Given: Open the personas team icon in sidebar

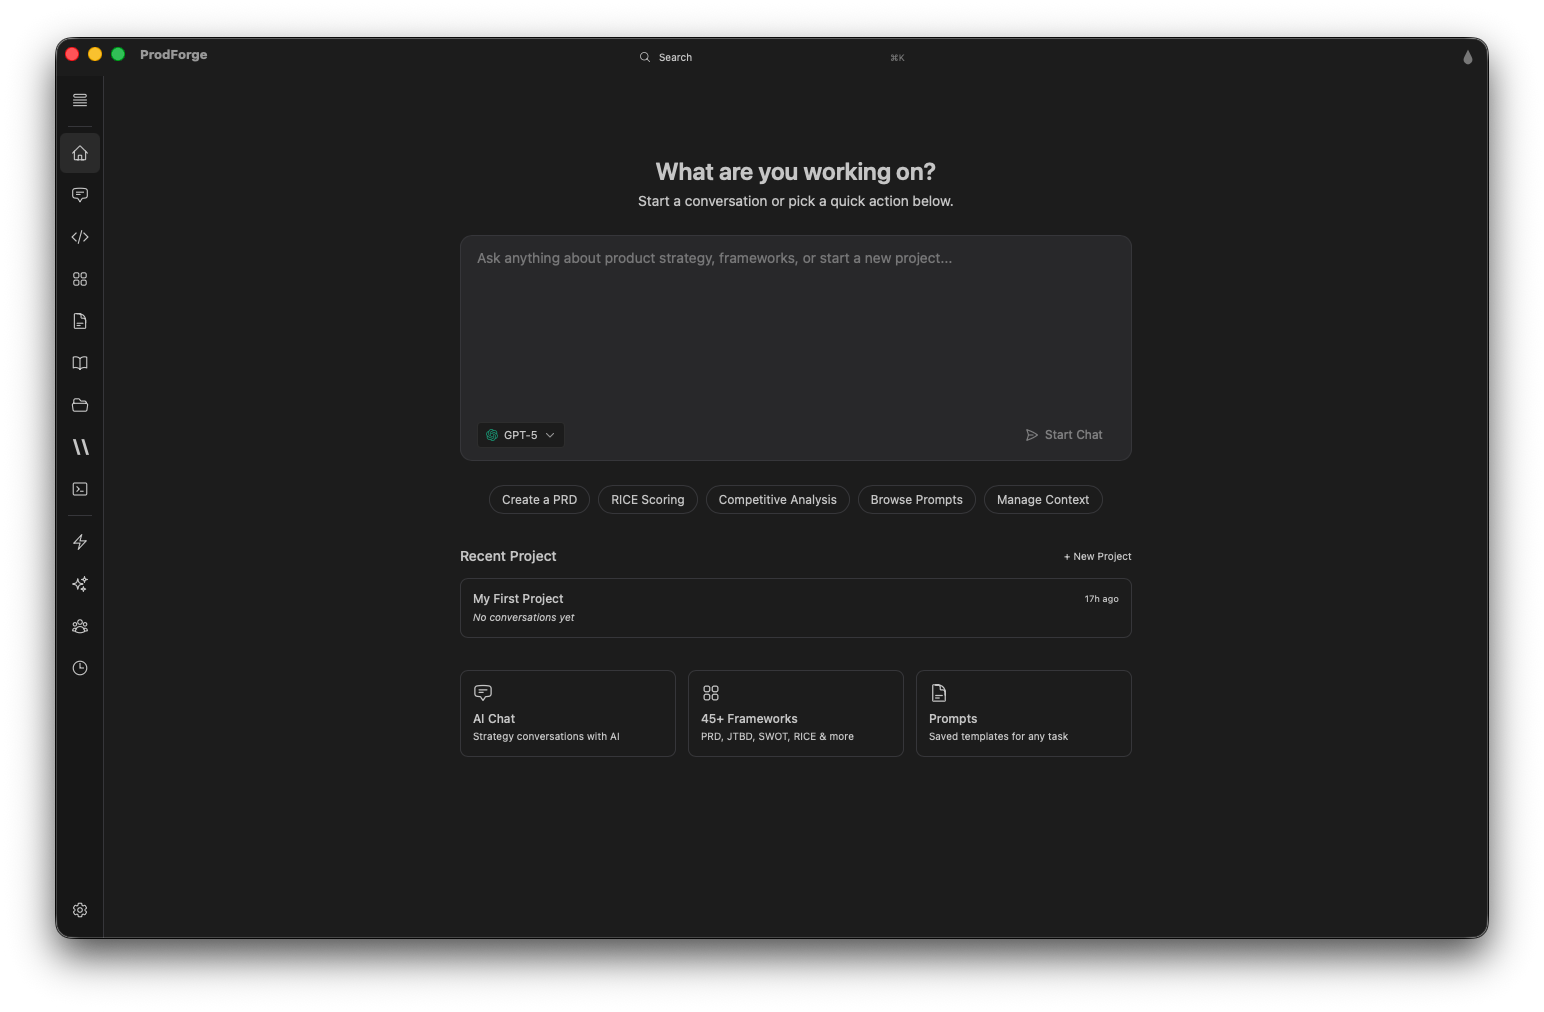Looking at the screenshot, I should (x=80, y=626).
